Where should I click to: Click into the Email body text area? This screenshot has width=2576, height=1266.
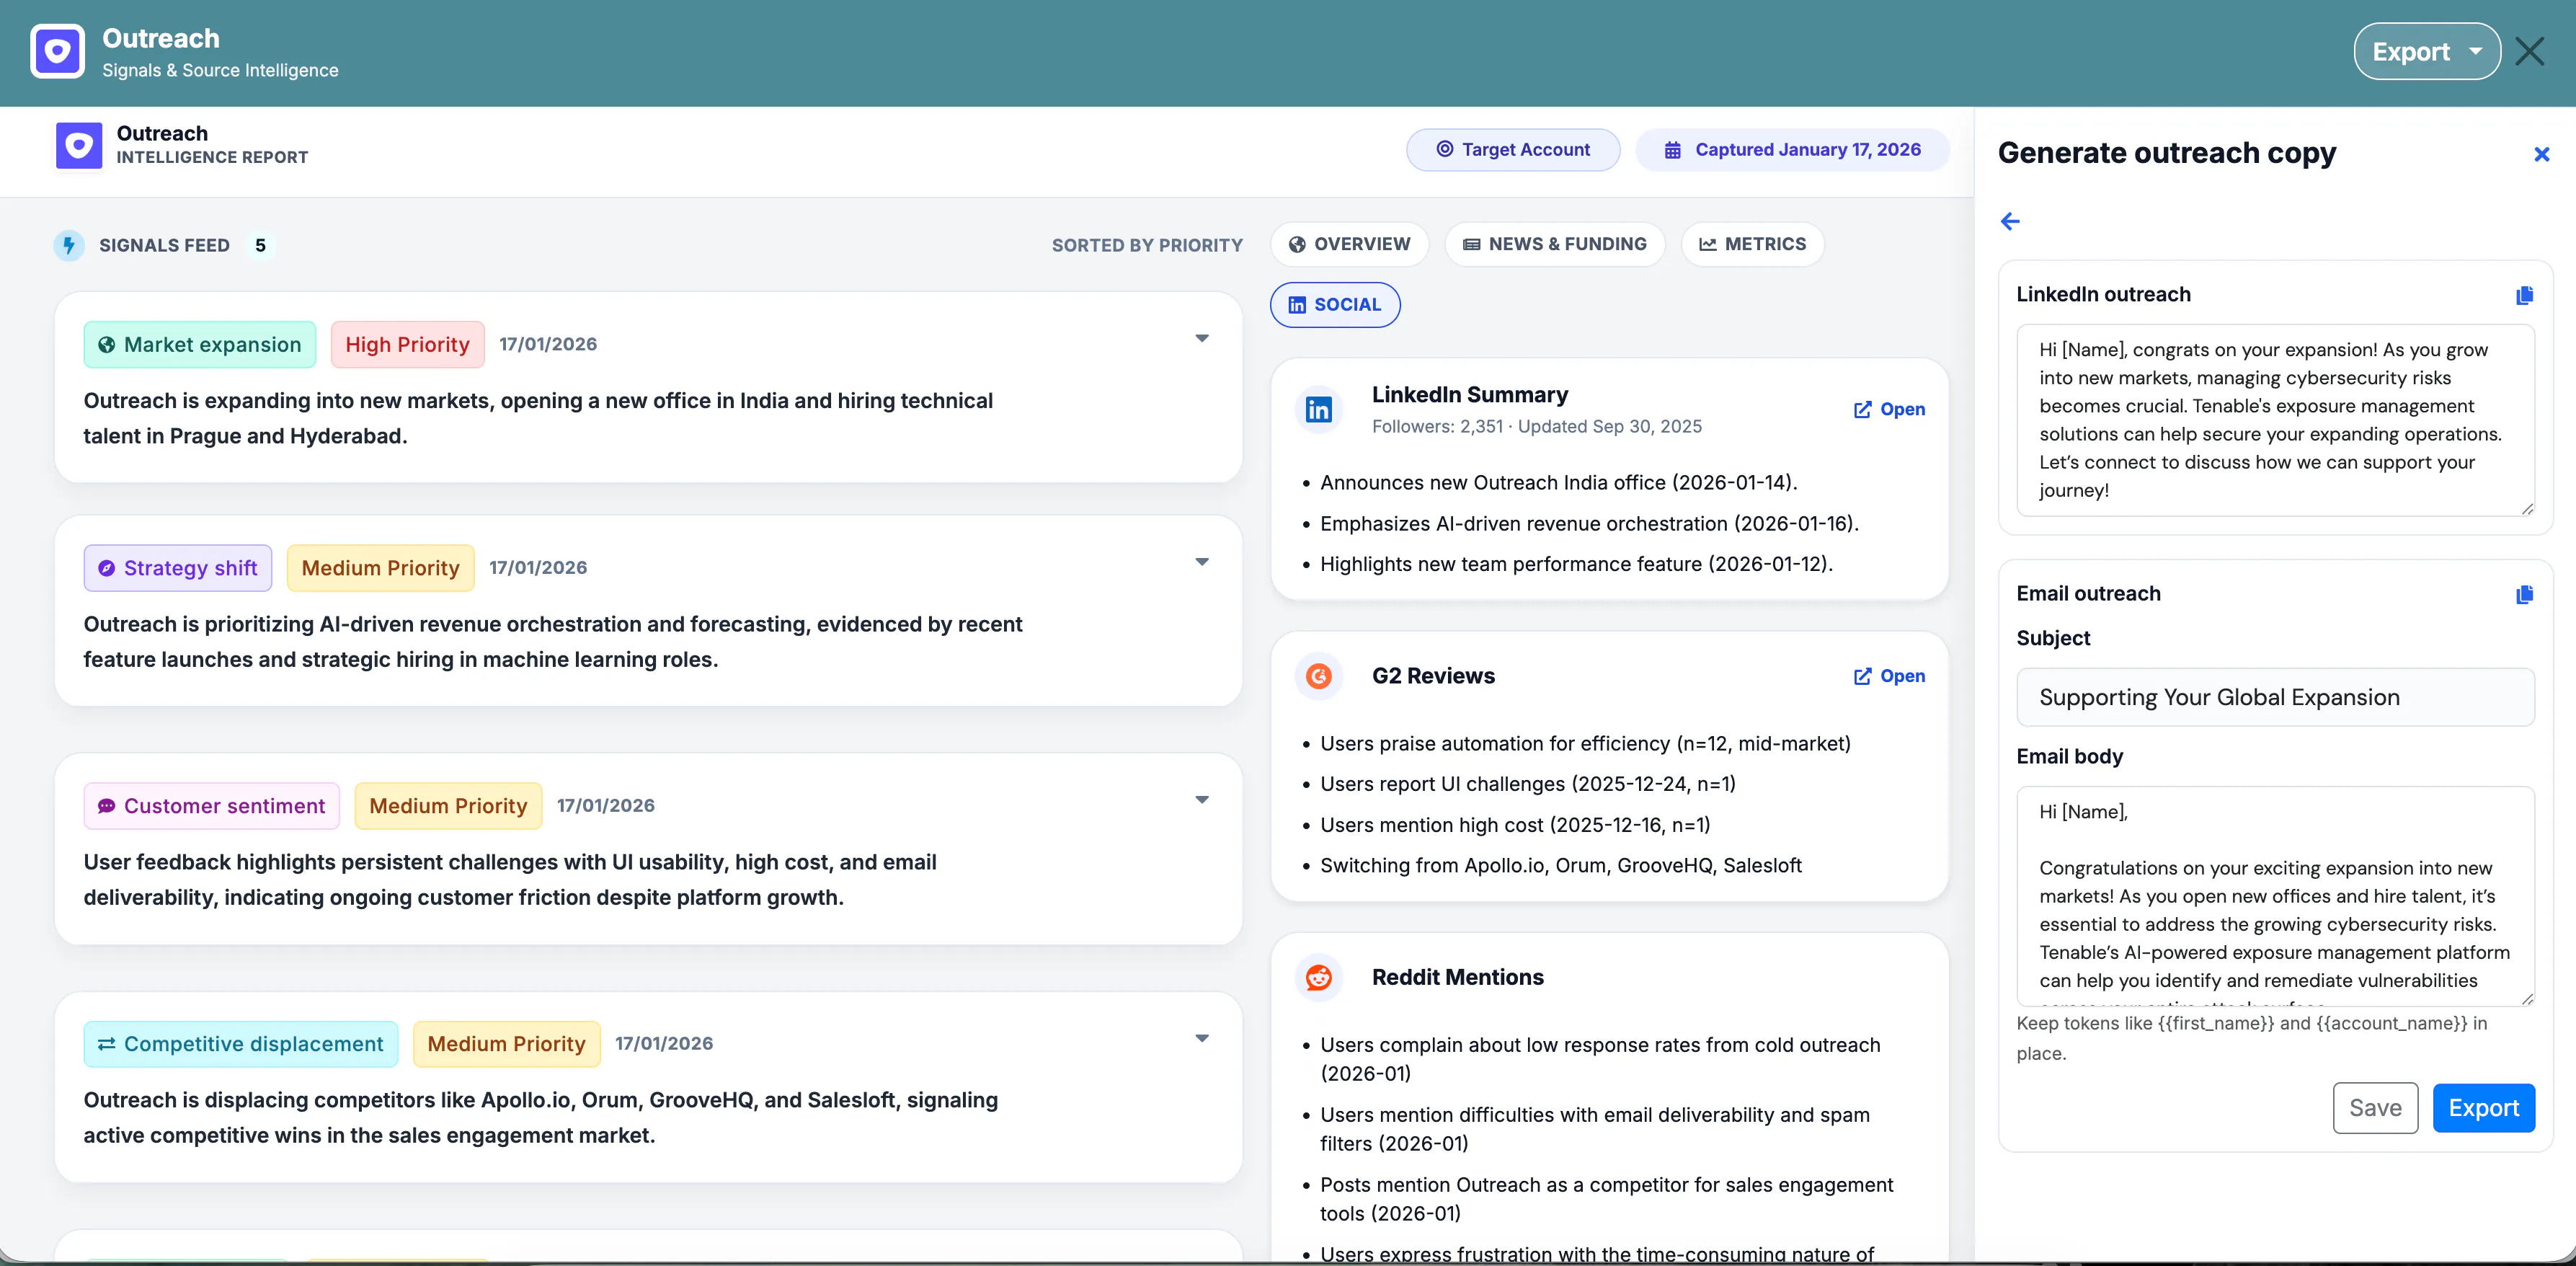[x=2275, y=896]
